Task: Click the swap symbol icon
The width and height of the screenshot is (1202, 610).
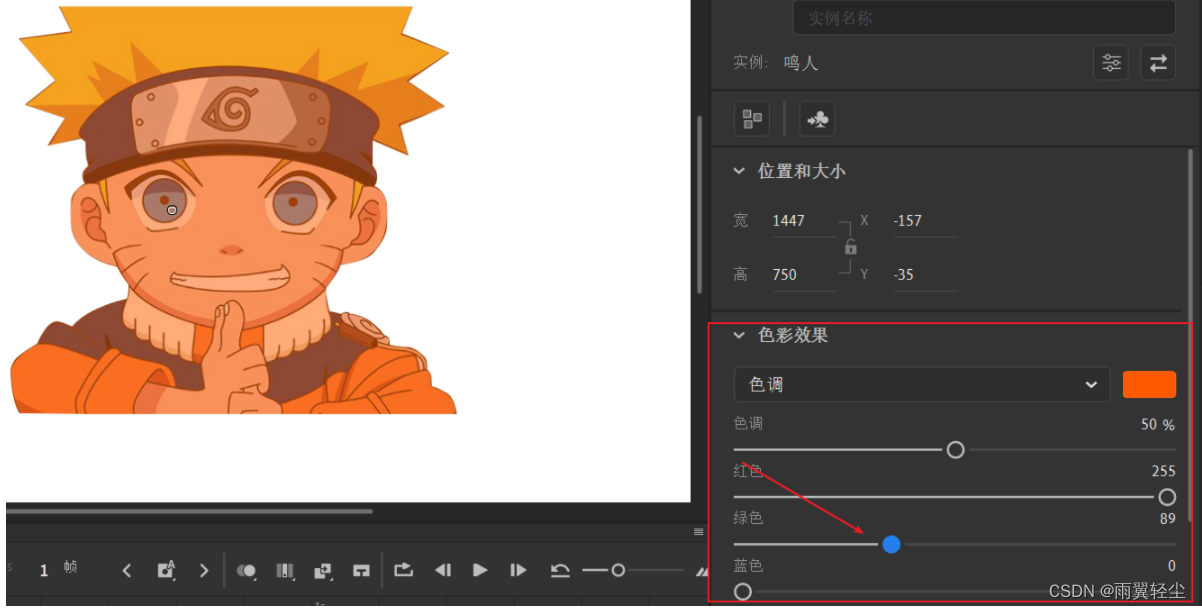Action: [x=1158, y=63]
